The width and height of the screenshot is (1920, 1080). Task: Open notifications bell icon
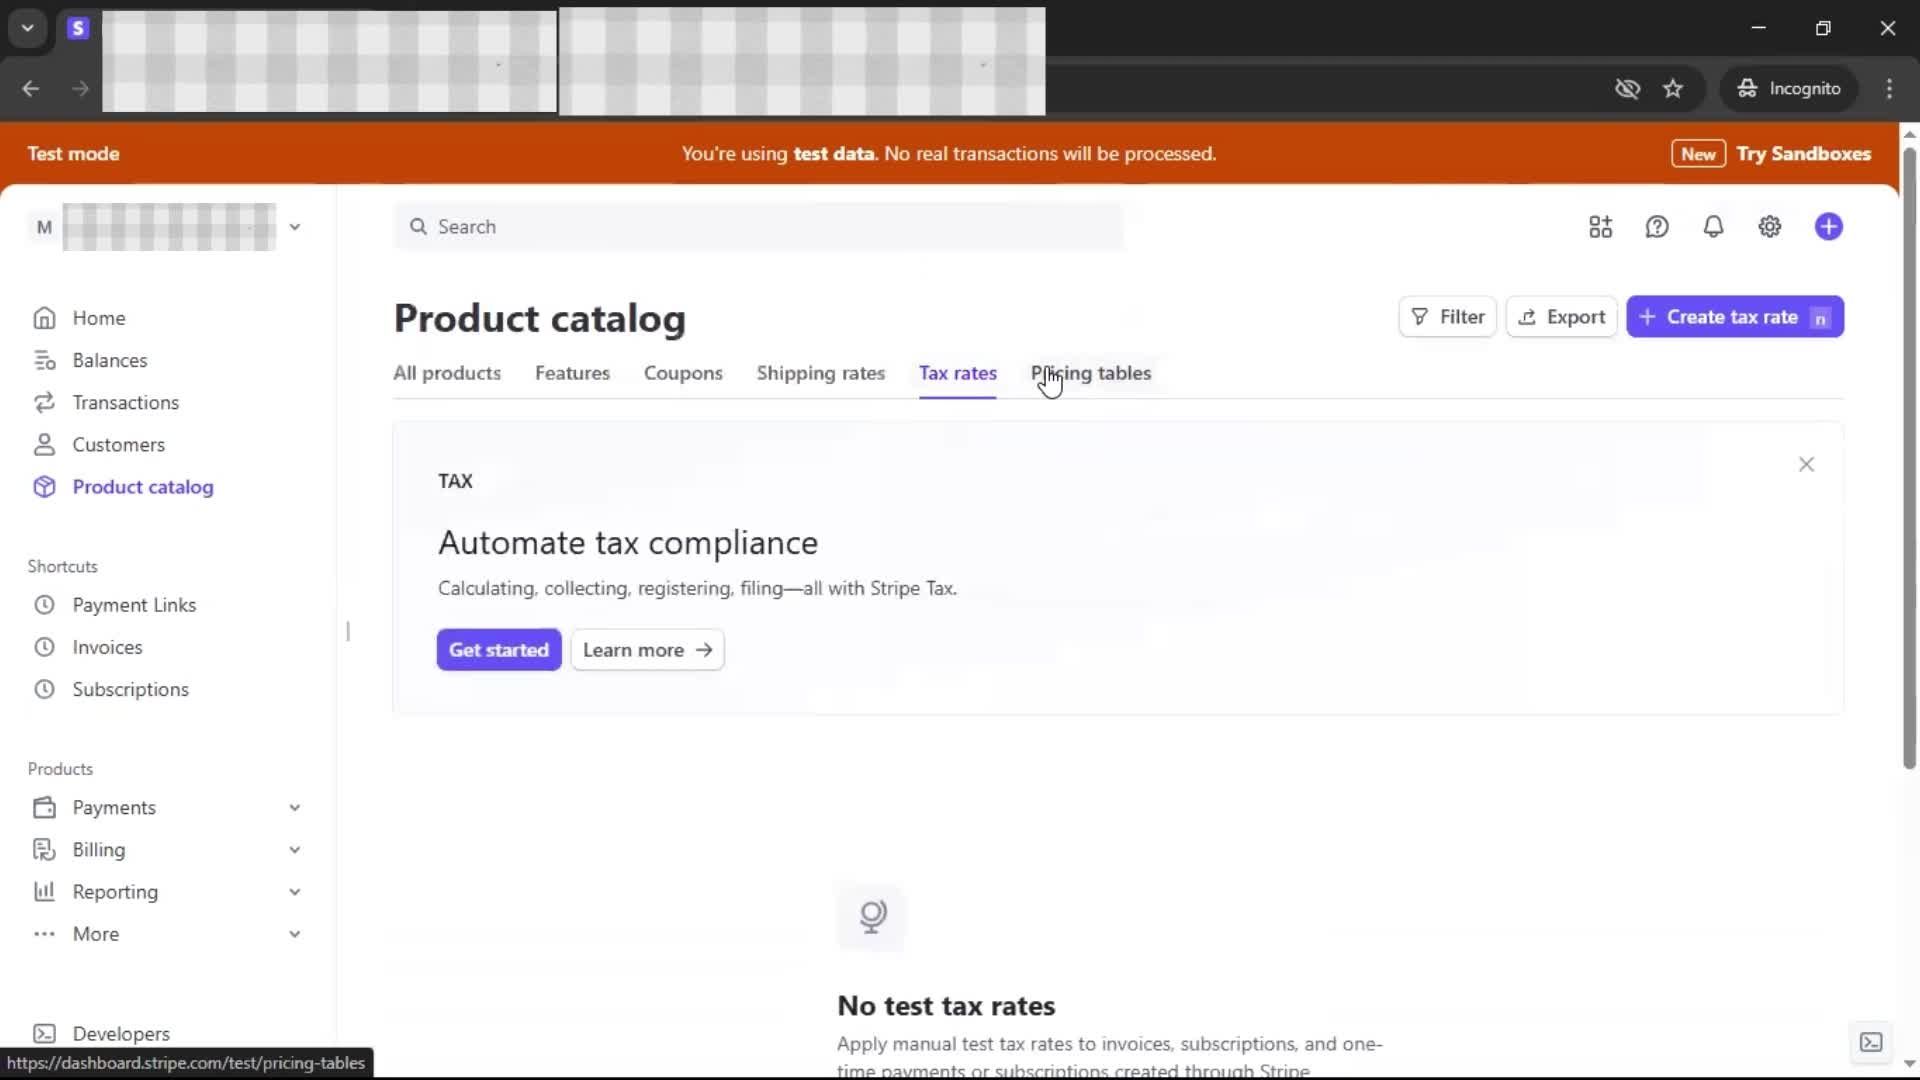click(1713, 227)
